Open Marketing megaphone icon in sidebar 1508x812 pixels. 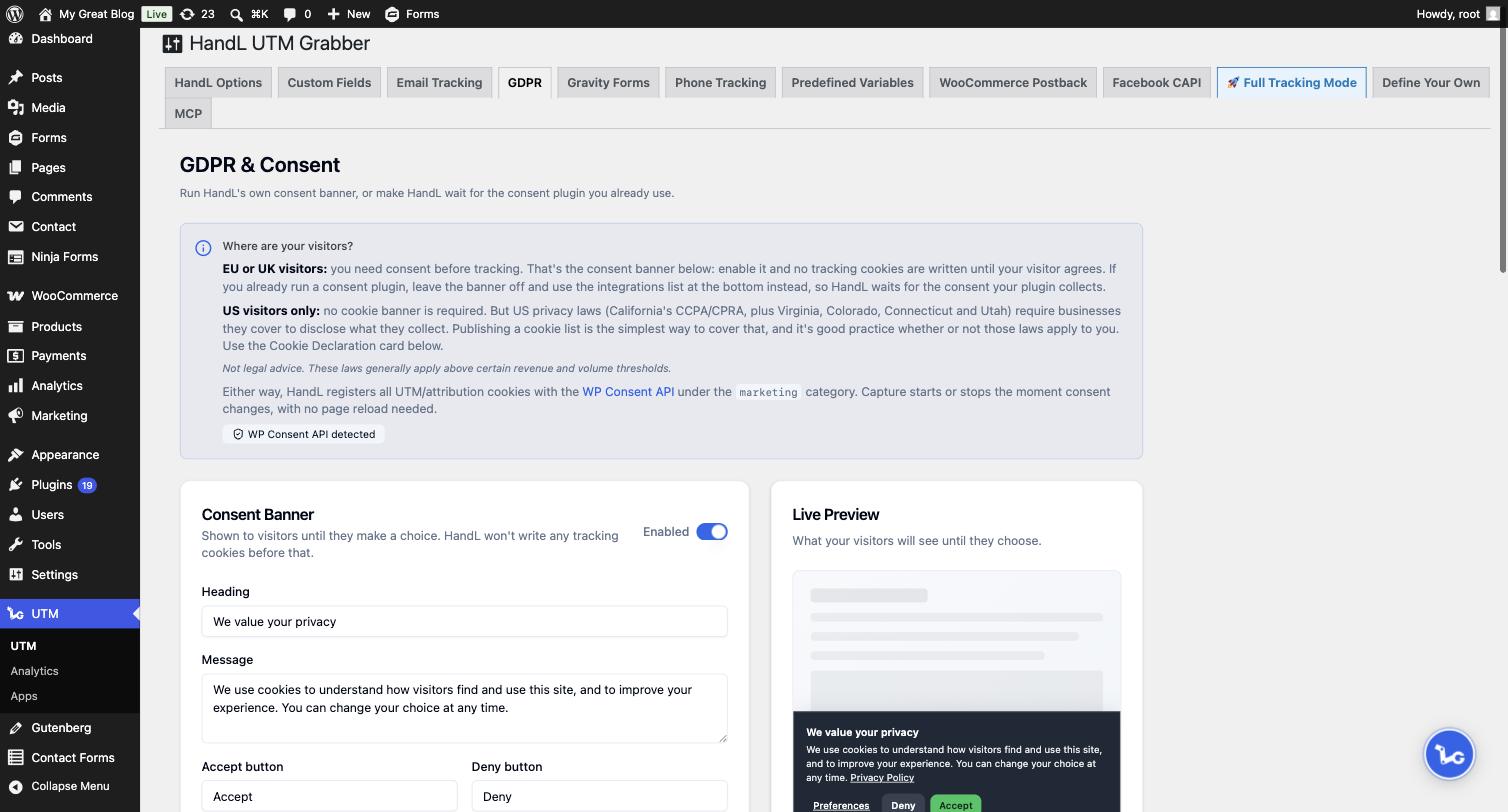(15, 416)
